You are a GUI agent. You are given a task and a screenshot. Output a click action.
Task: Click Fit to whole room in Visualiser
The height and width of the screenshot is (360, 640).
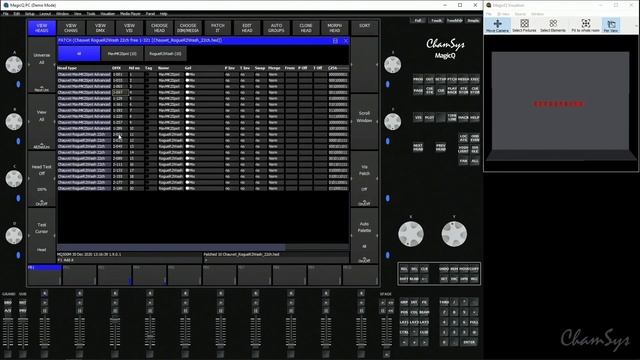[585, 25]
